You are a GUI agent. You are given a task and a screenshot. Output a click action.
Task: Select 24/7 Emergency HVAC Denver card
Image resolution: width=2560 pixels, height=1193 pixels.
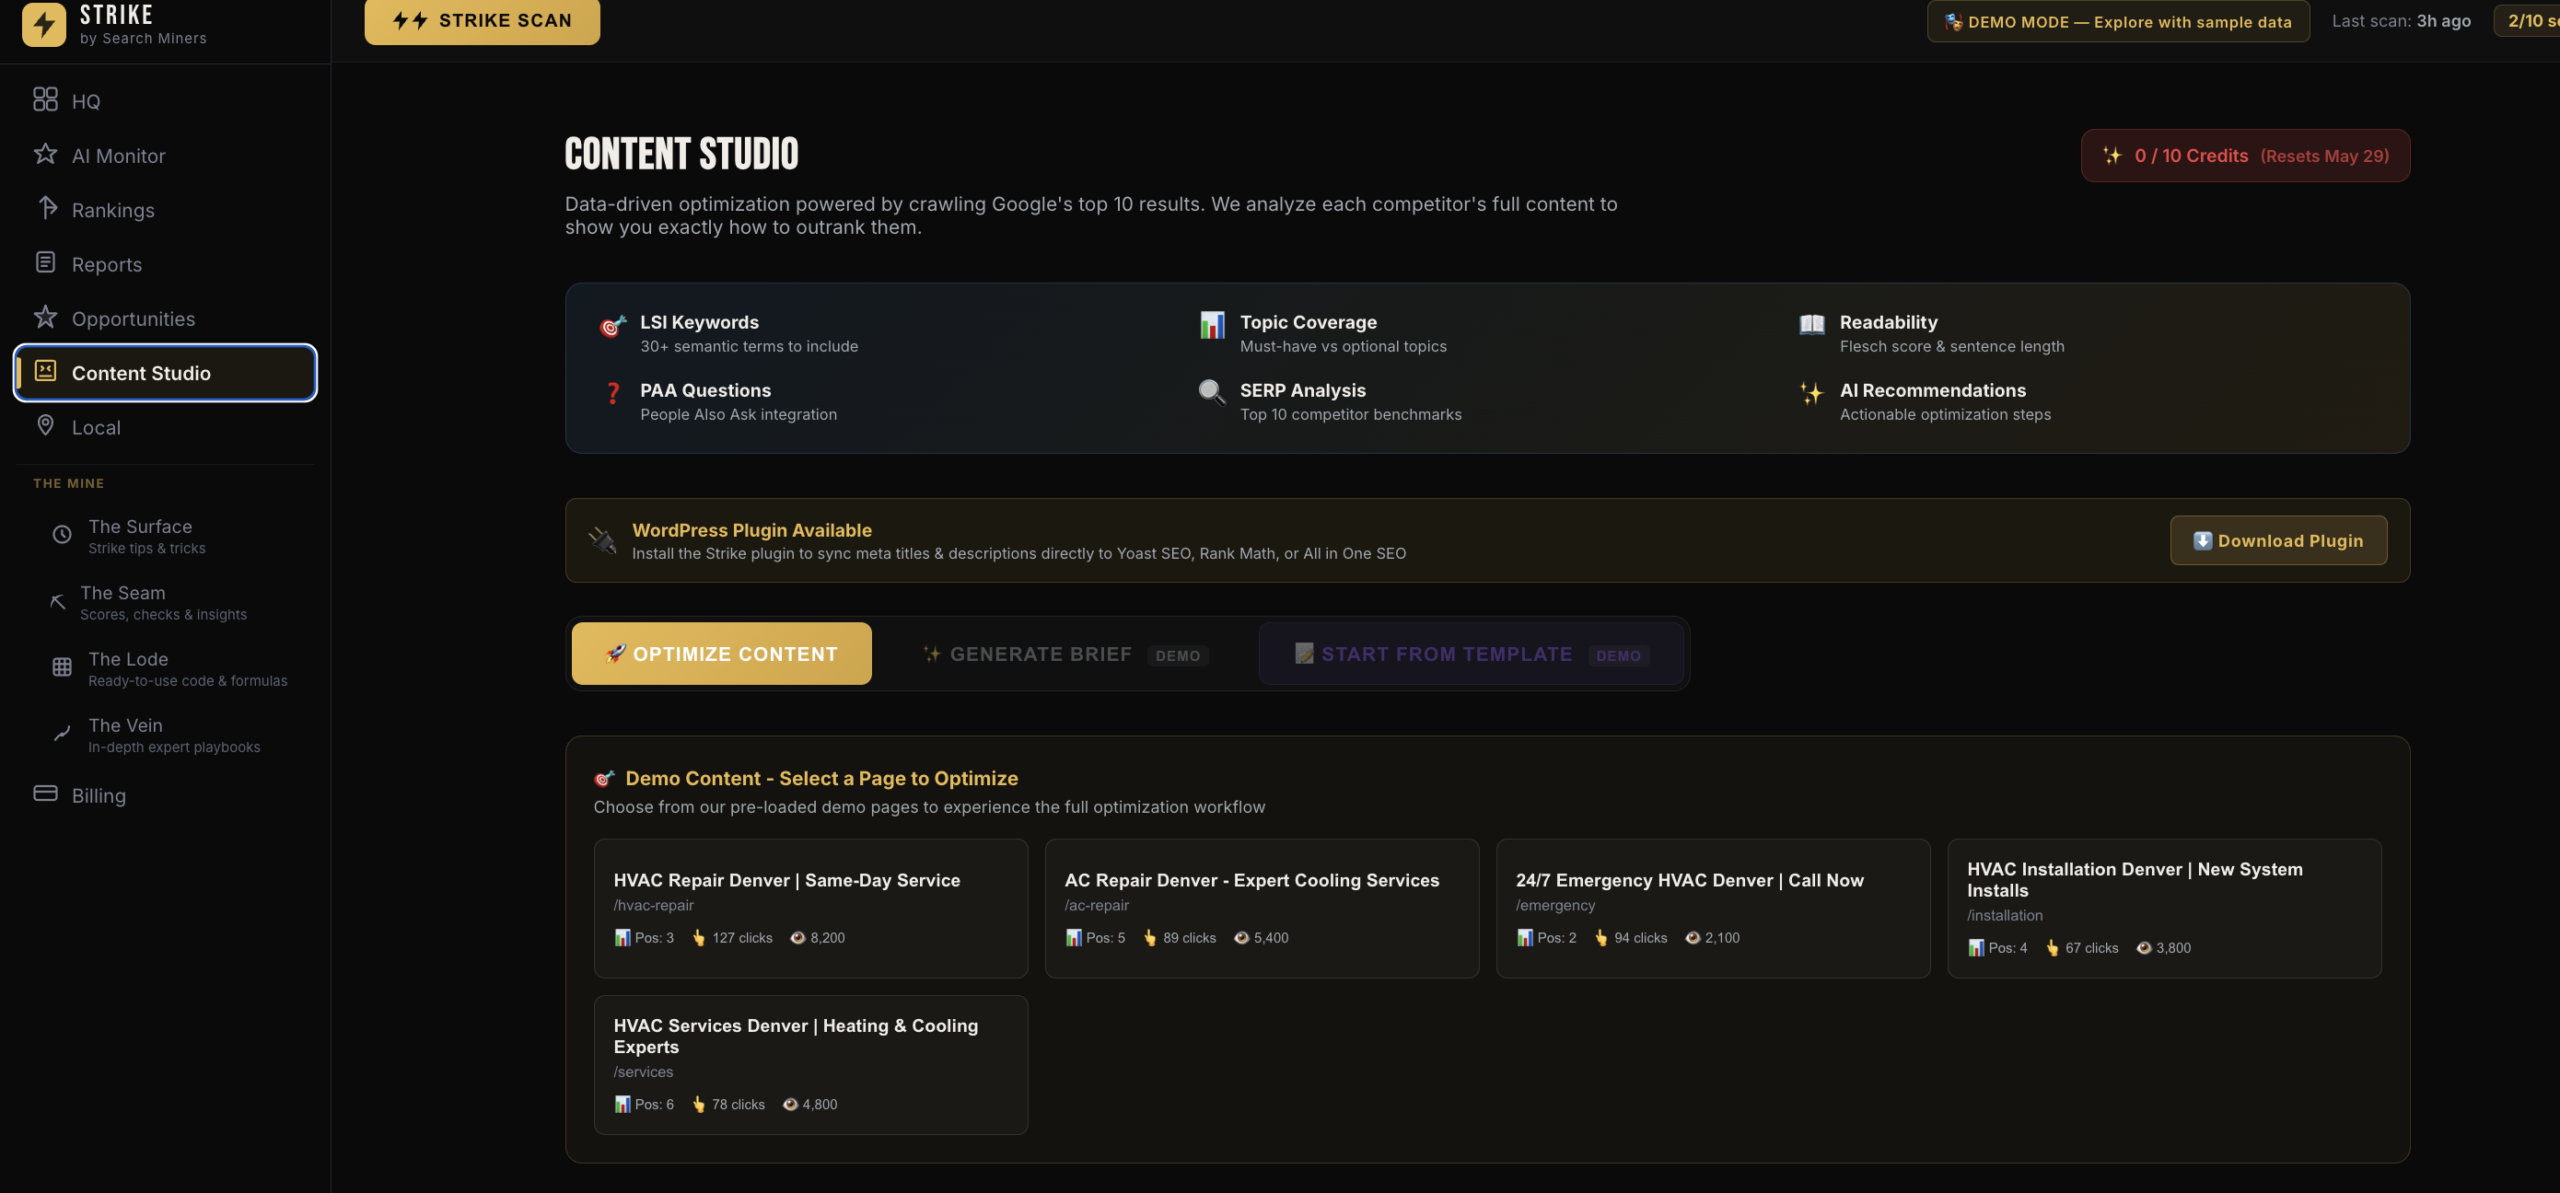tap(1712, 908)
